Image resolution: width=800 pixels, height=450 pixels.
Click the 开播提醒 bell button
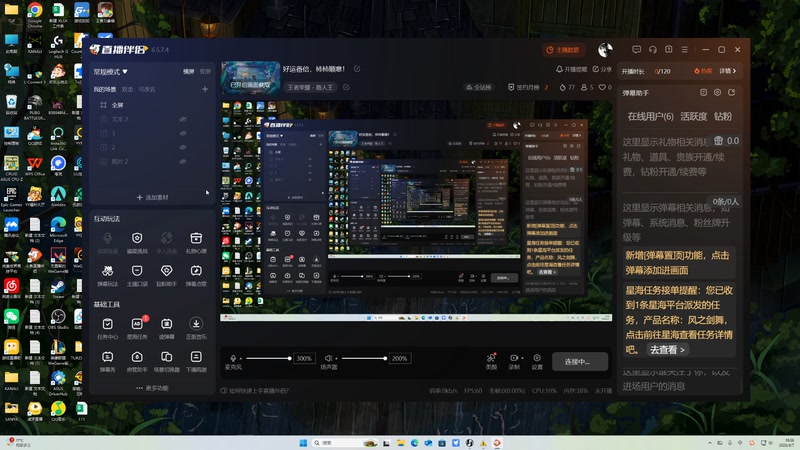coord(571,69)
